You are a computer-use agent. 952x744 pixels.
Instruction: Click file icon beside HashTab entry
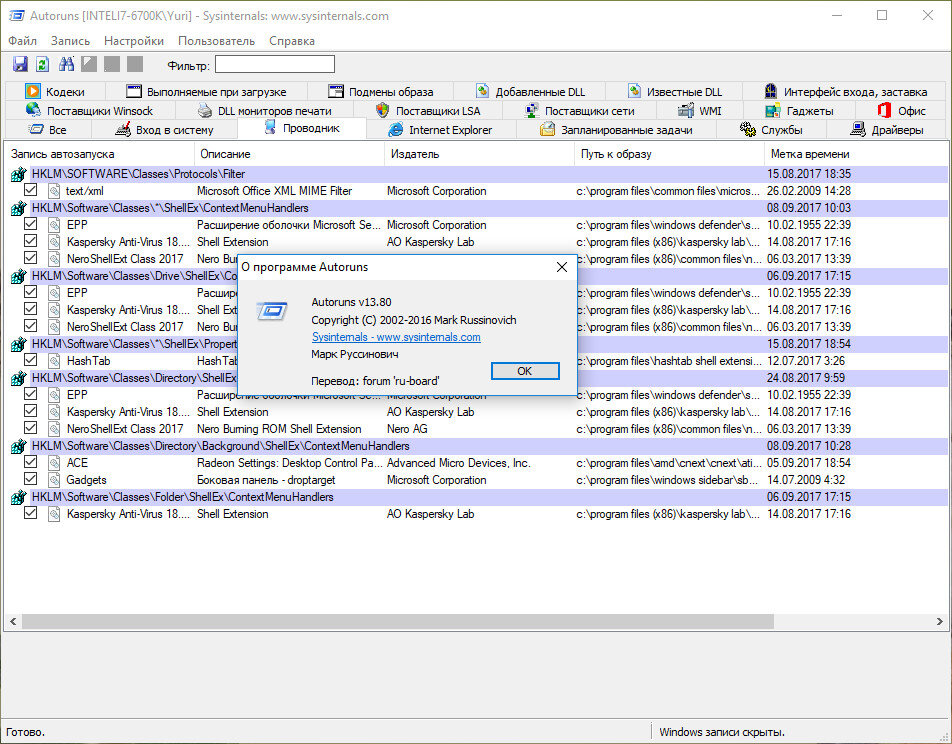pyautogui.click(x=54, y=361)
